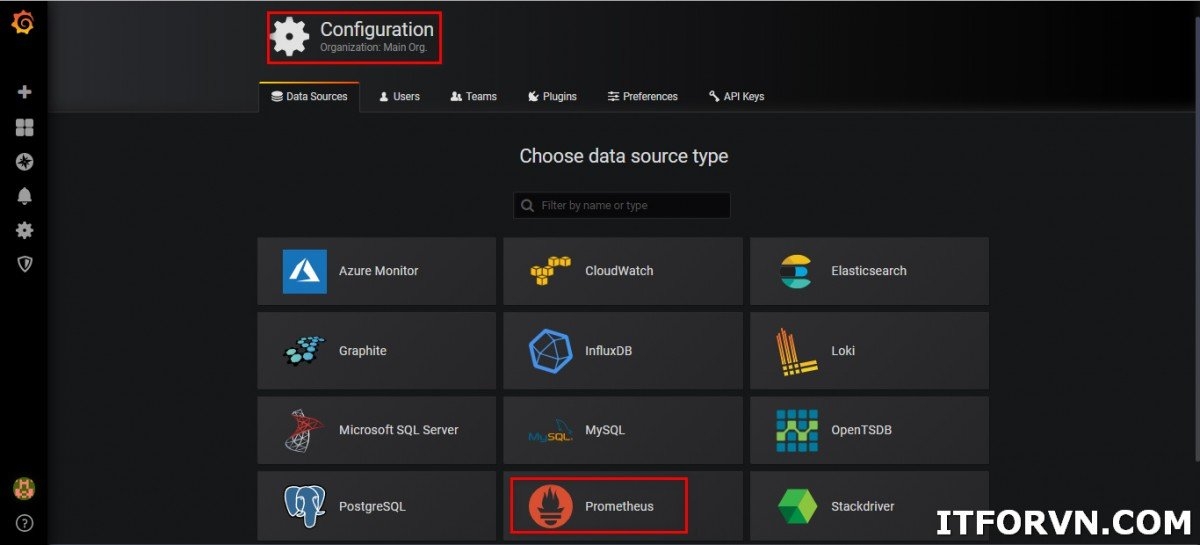This screenshot has height=545, width=1200.
Task: Open the Alerting bell icon
Action: 25,196
